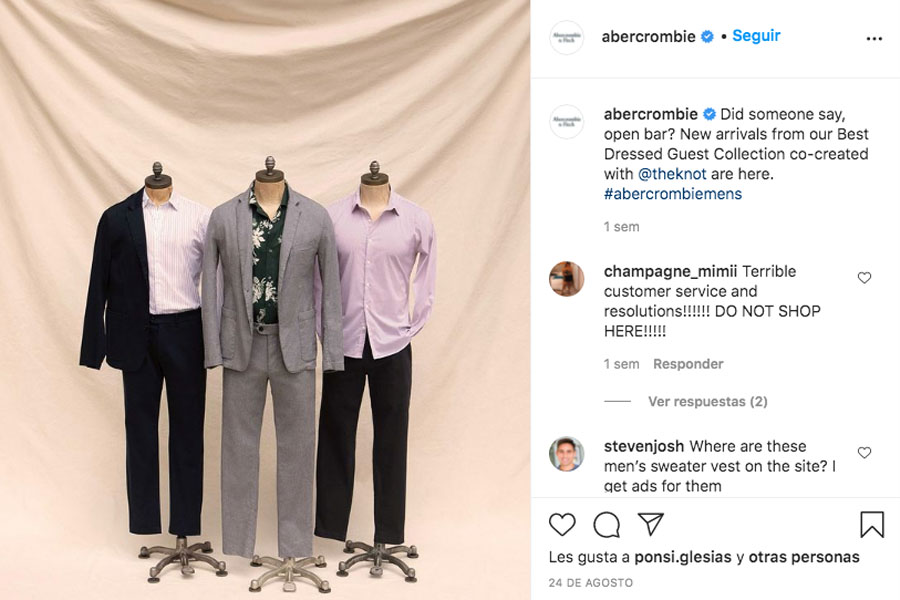The image size is (900, 600).
Task: Open Abercrombie profile picture in header
Action: pos(567,37)
